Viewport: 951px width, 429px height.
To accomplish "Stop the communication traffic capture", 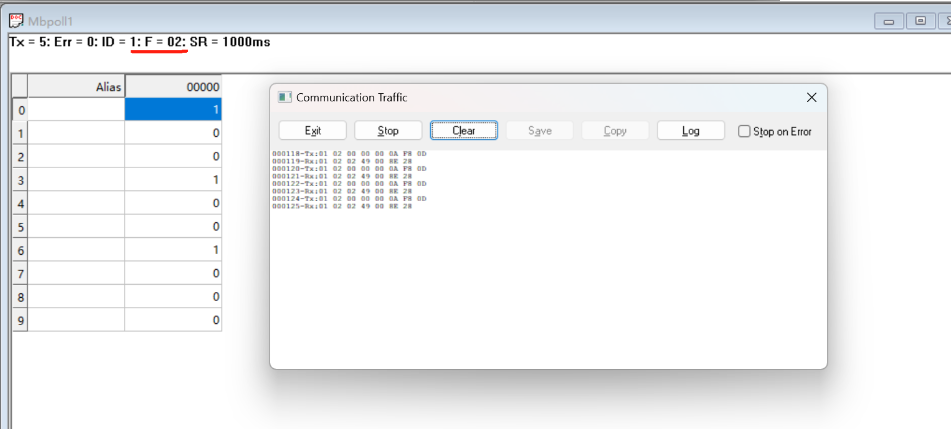I will [388, 130].
